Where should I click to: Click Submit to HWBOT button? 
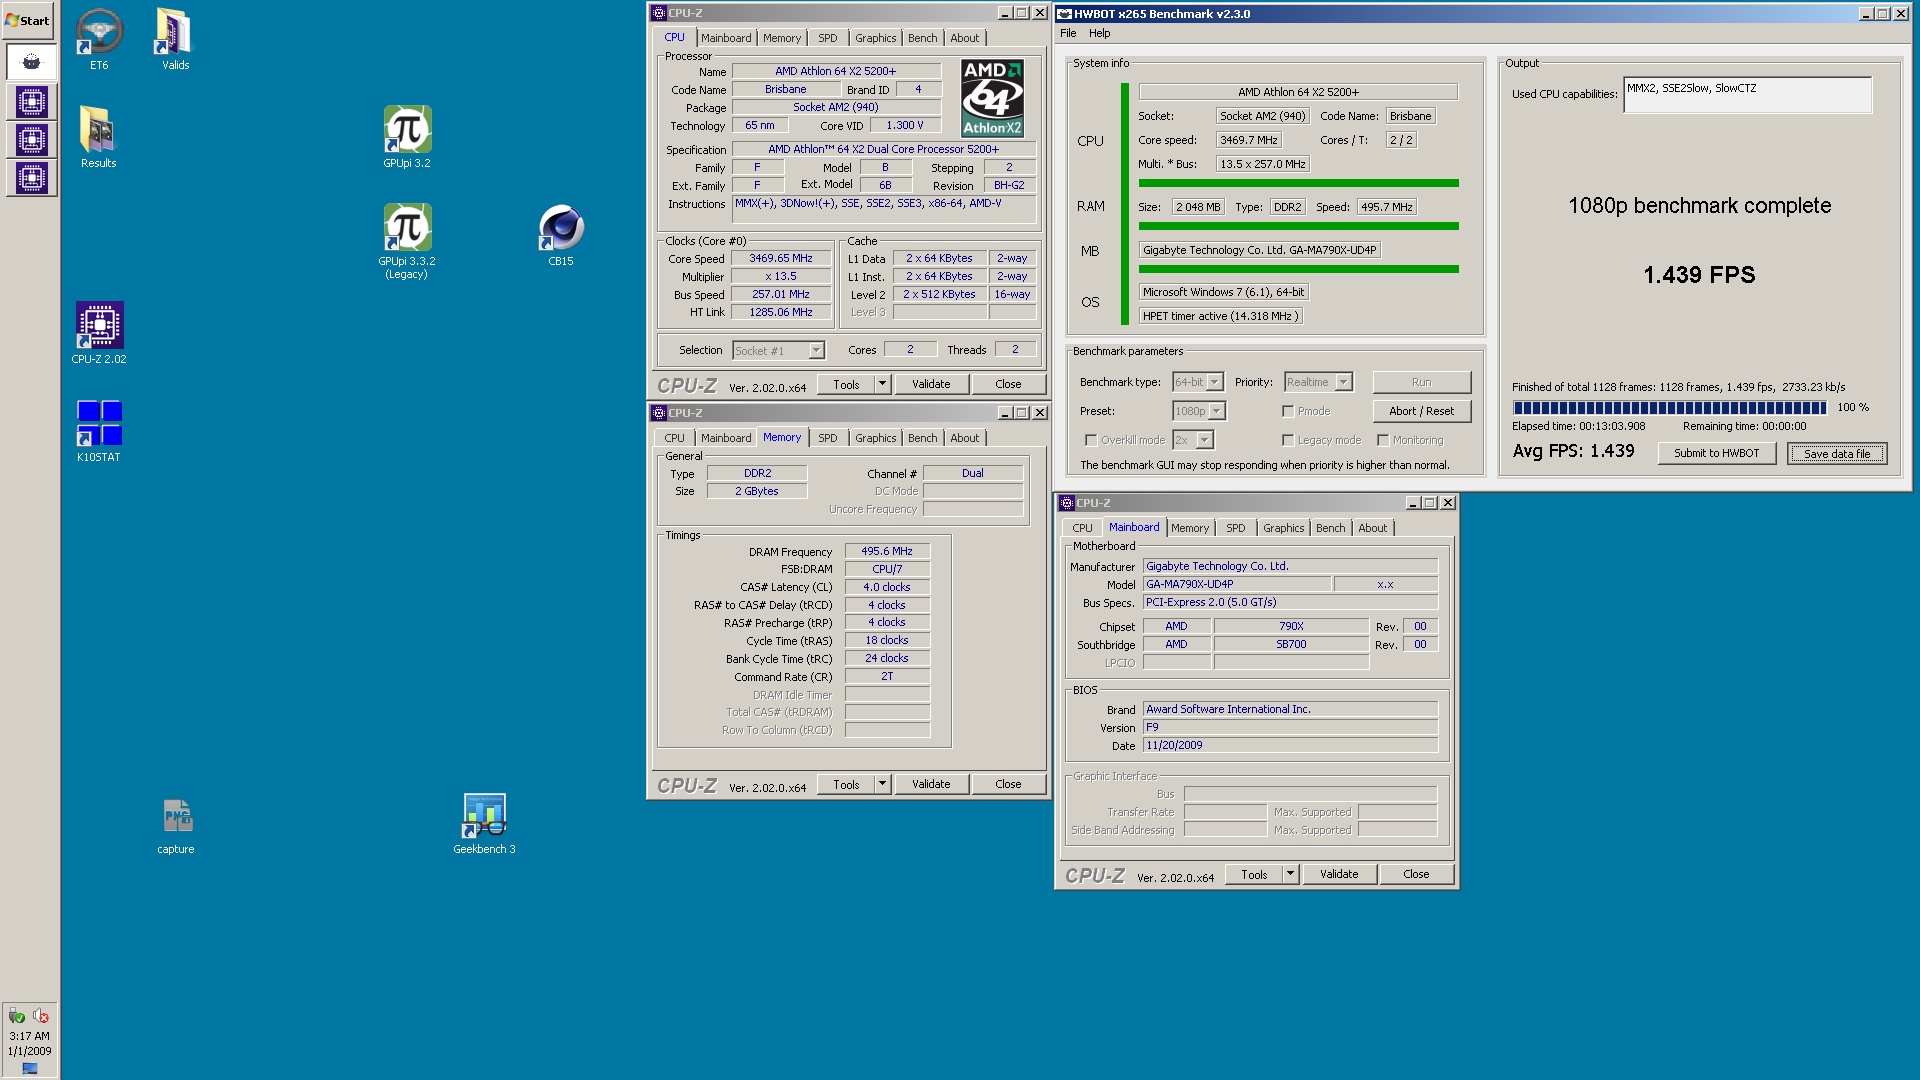pos(1717,453)
